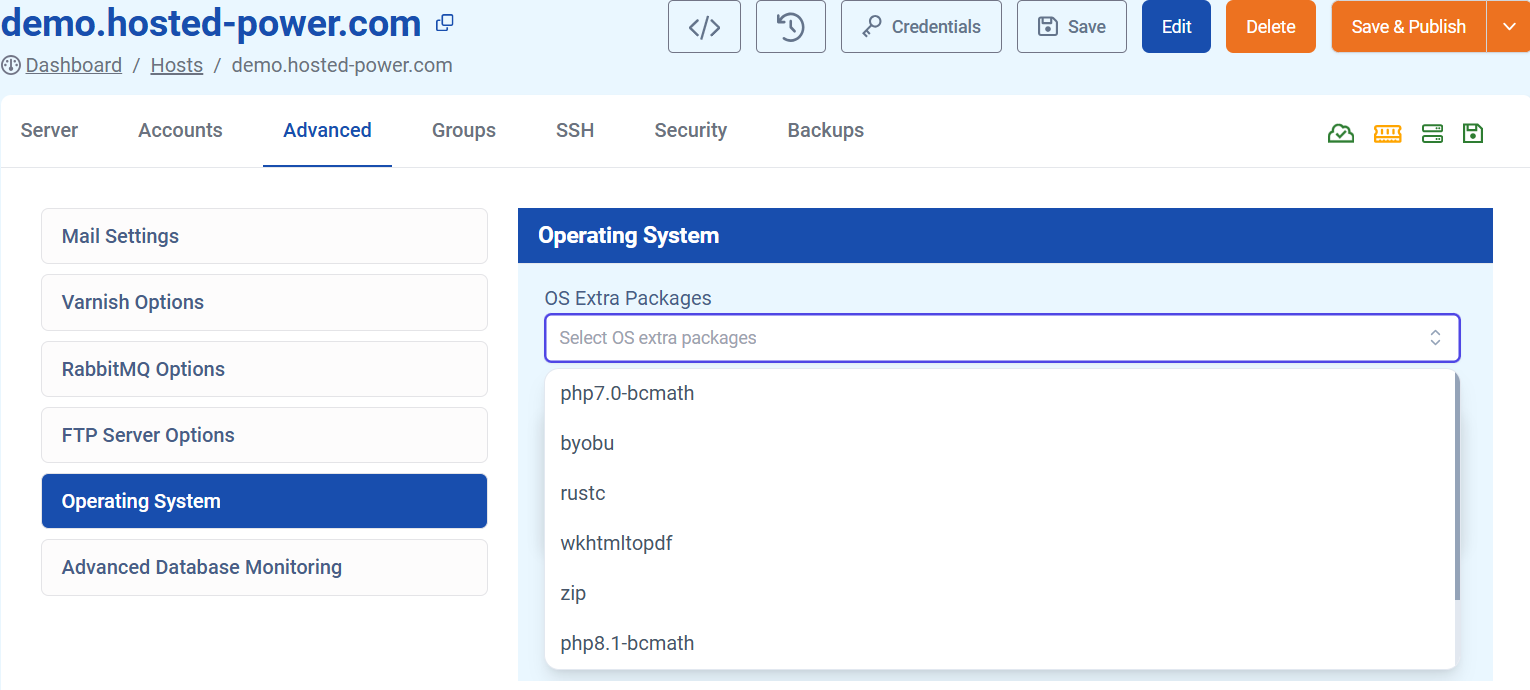This screenshot has width=1530, height=690.
Task: Toggle the OS Extra Packages selector arrows
Action: 1435,338
